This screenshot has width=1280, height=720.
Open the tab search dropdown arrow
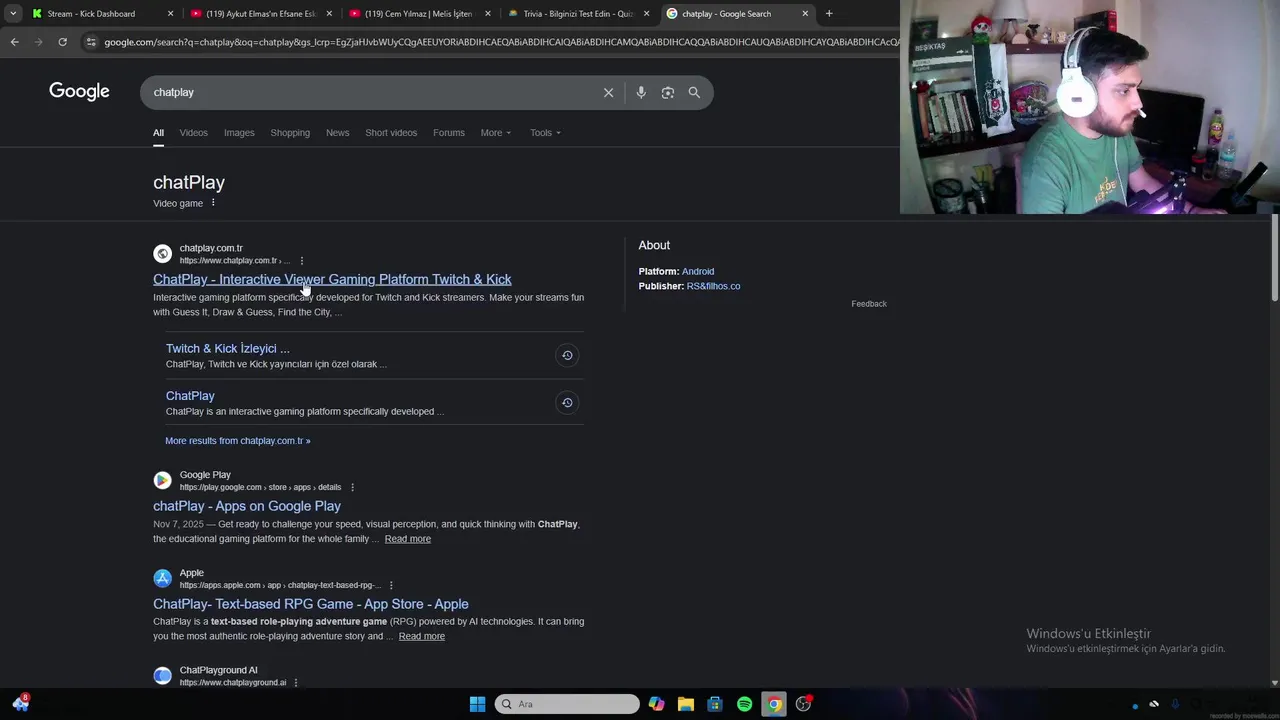click(x=13, y=14)
